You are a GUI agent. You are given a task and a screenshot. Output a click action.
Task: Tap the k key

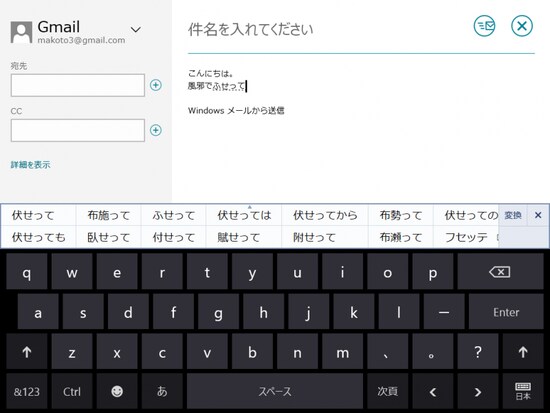354,312
